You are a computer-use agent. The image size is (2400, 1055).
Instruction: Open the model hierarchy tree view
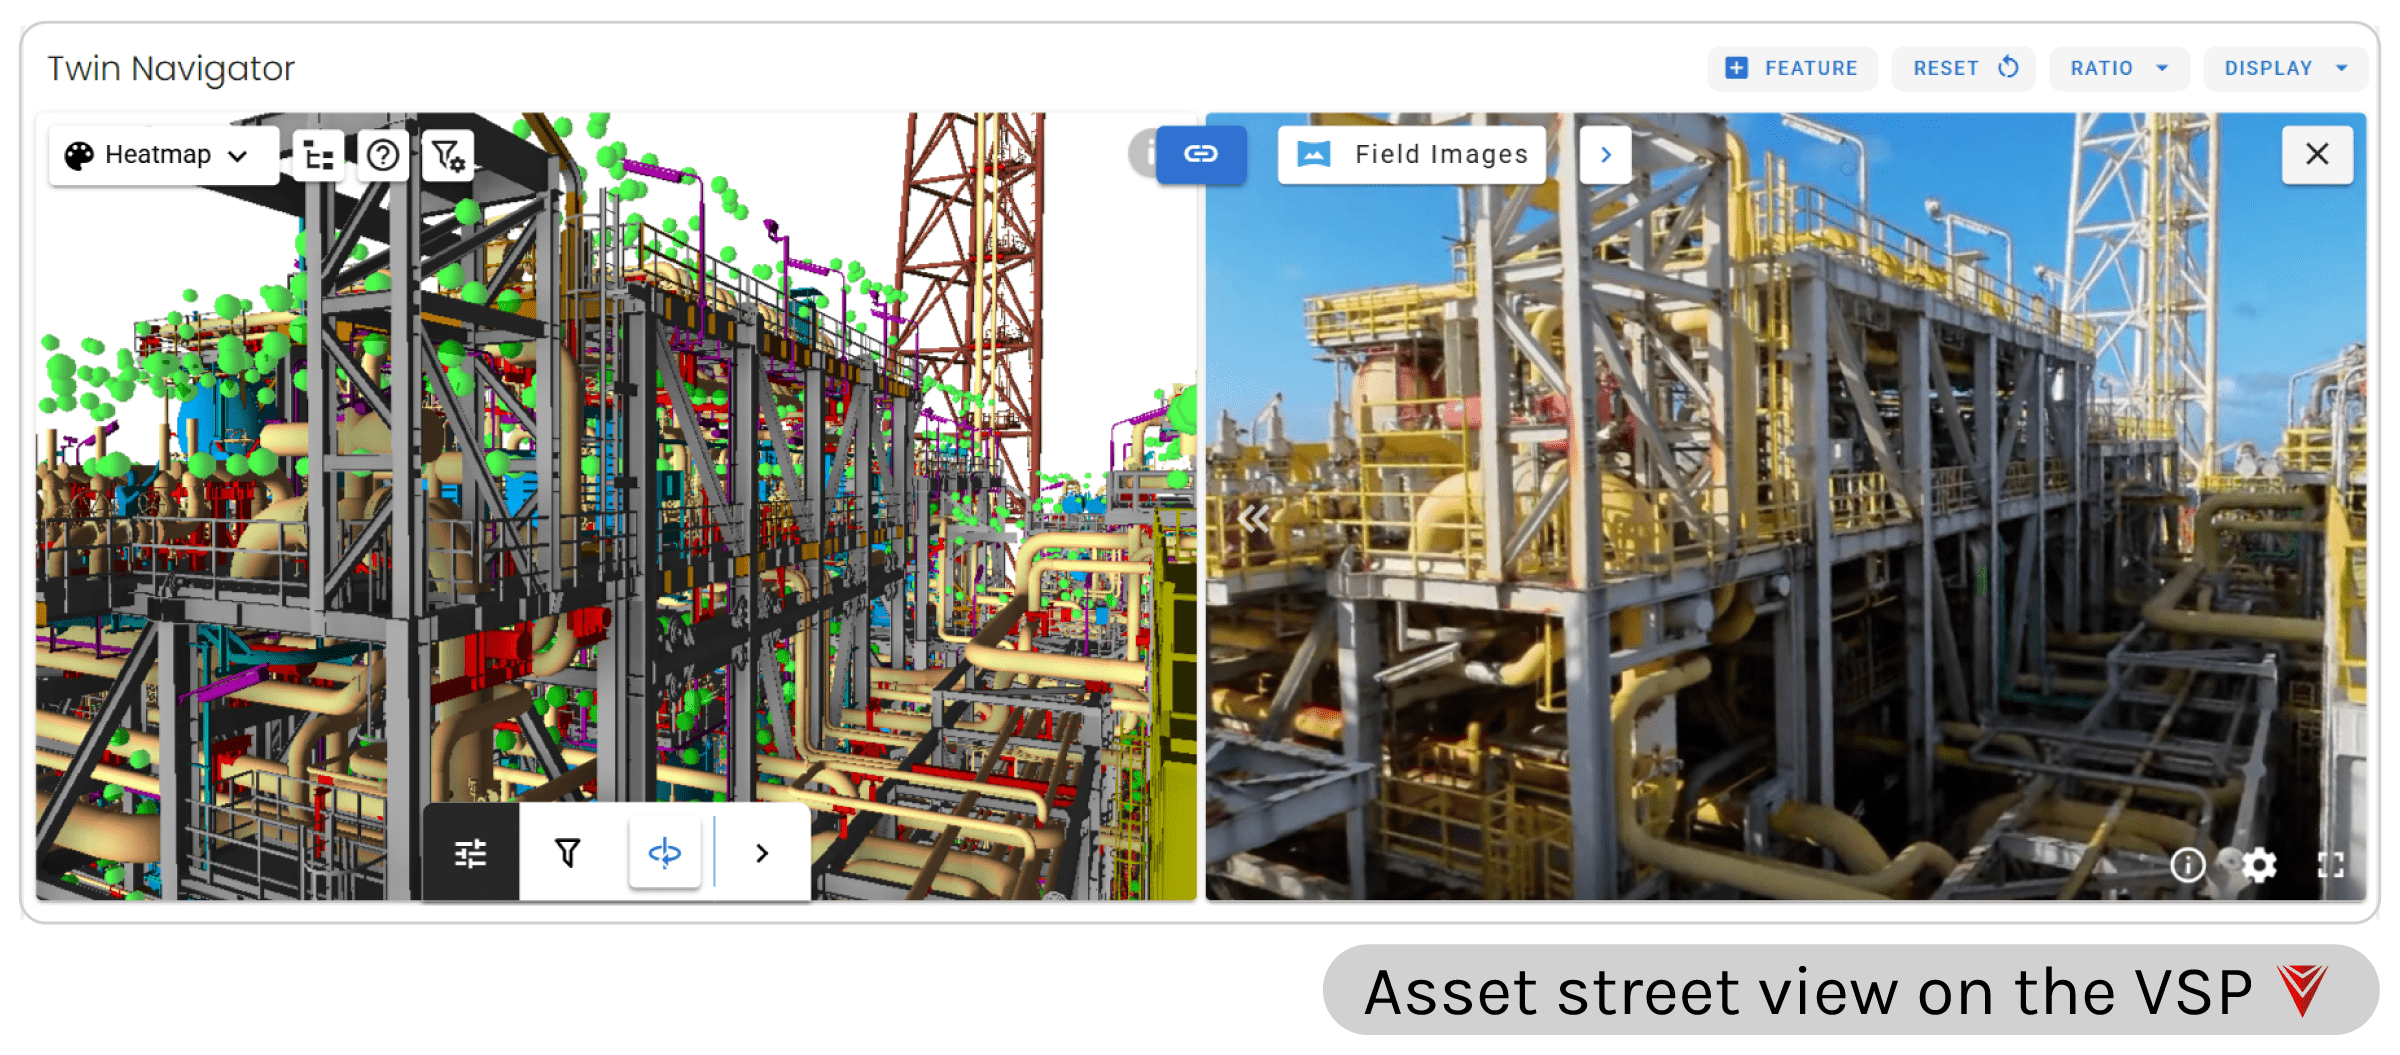point(318,155)
